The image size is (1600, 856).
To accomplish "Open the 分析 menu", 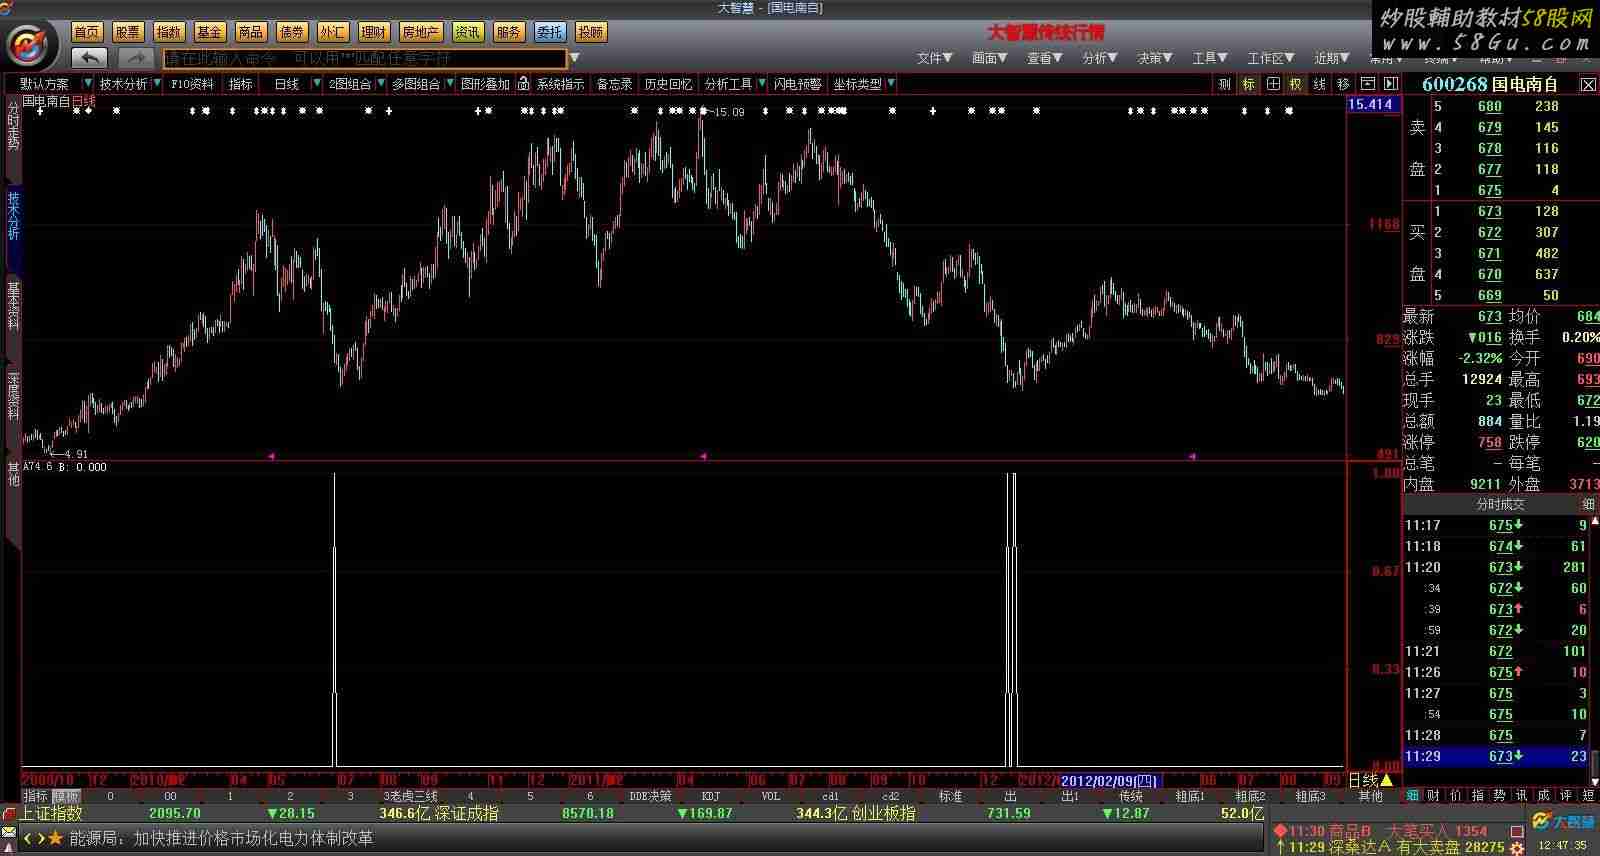I will pyautogui.click(x=1099, y=58).
